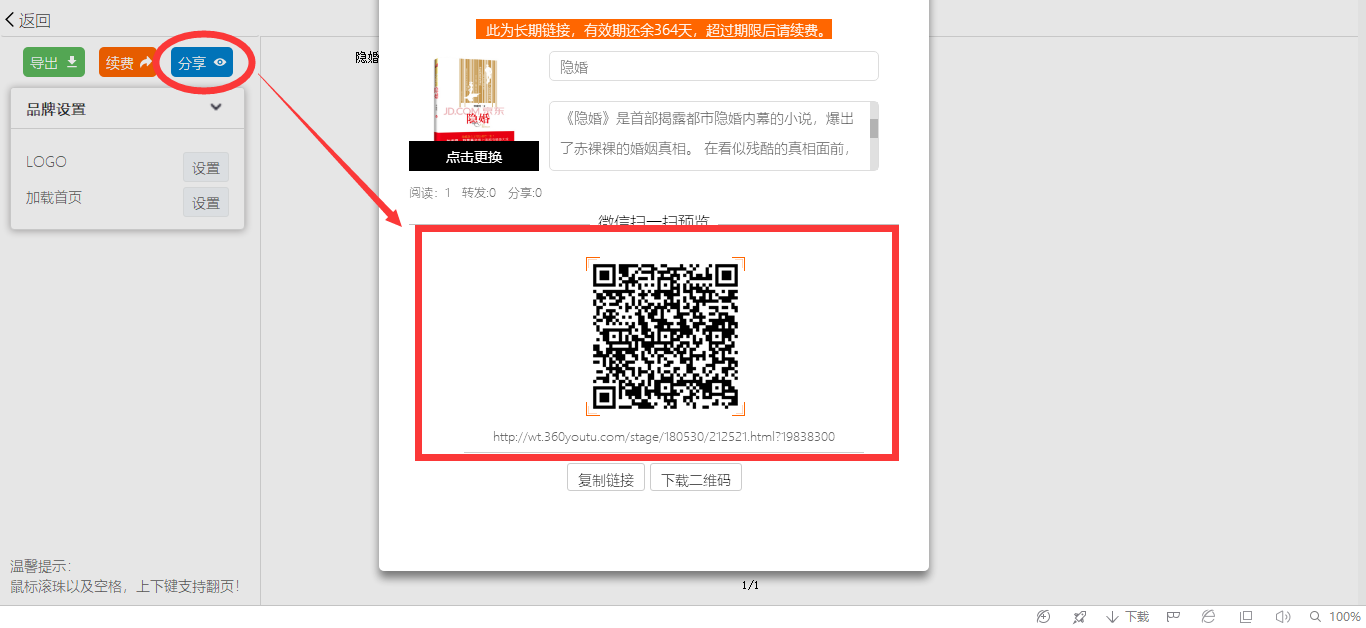Click the 下载二维码 download QR button

[x=696, y=478]
